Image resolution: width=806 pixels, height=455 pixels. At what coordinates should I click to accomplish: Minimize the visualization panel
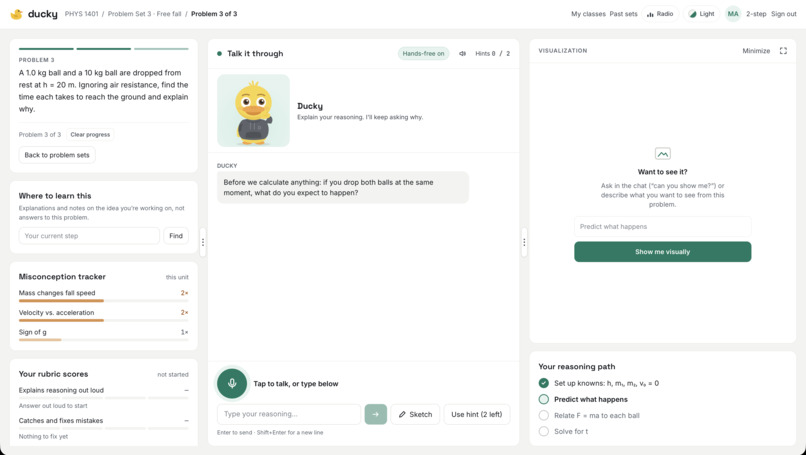756,51
